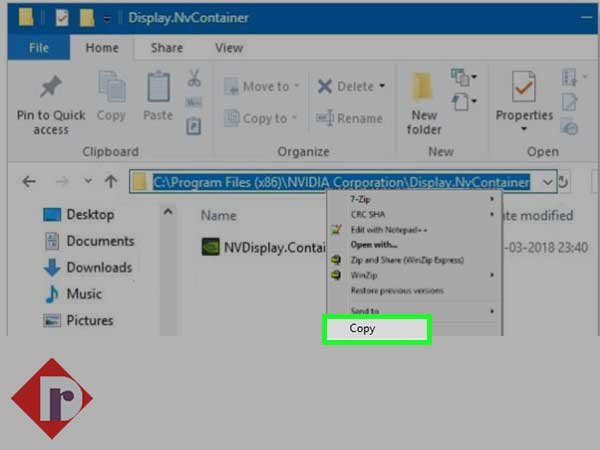Click the Cut scissors icon

click(194, 78)
